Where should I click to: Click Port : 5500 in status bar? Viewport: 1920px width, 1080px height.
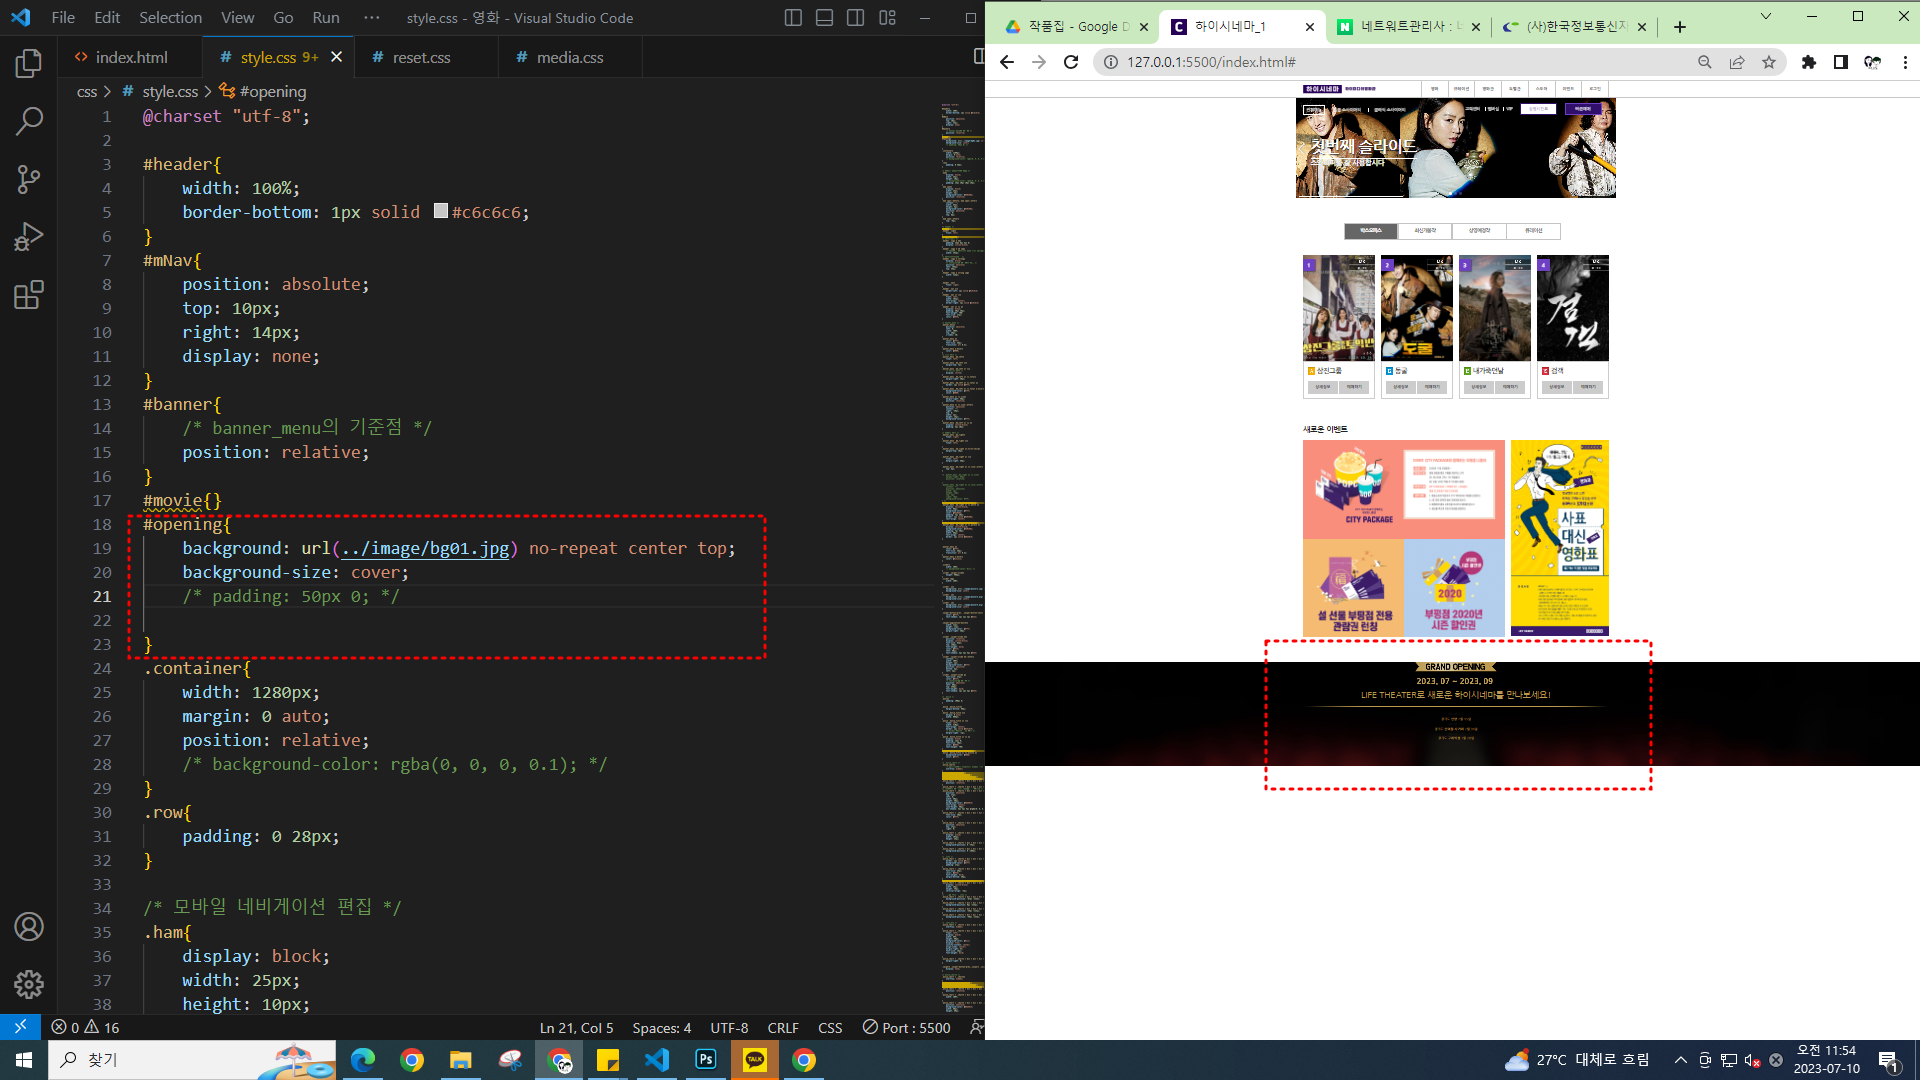(906, 1028)
